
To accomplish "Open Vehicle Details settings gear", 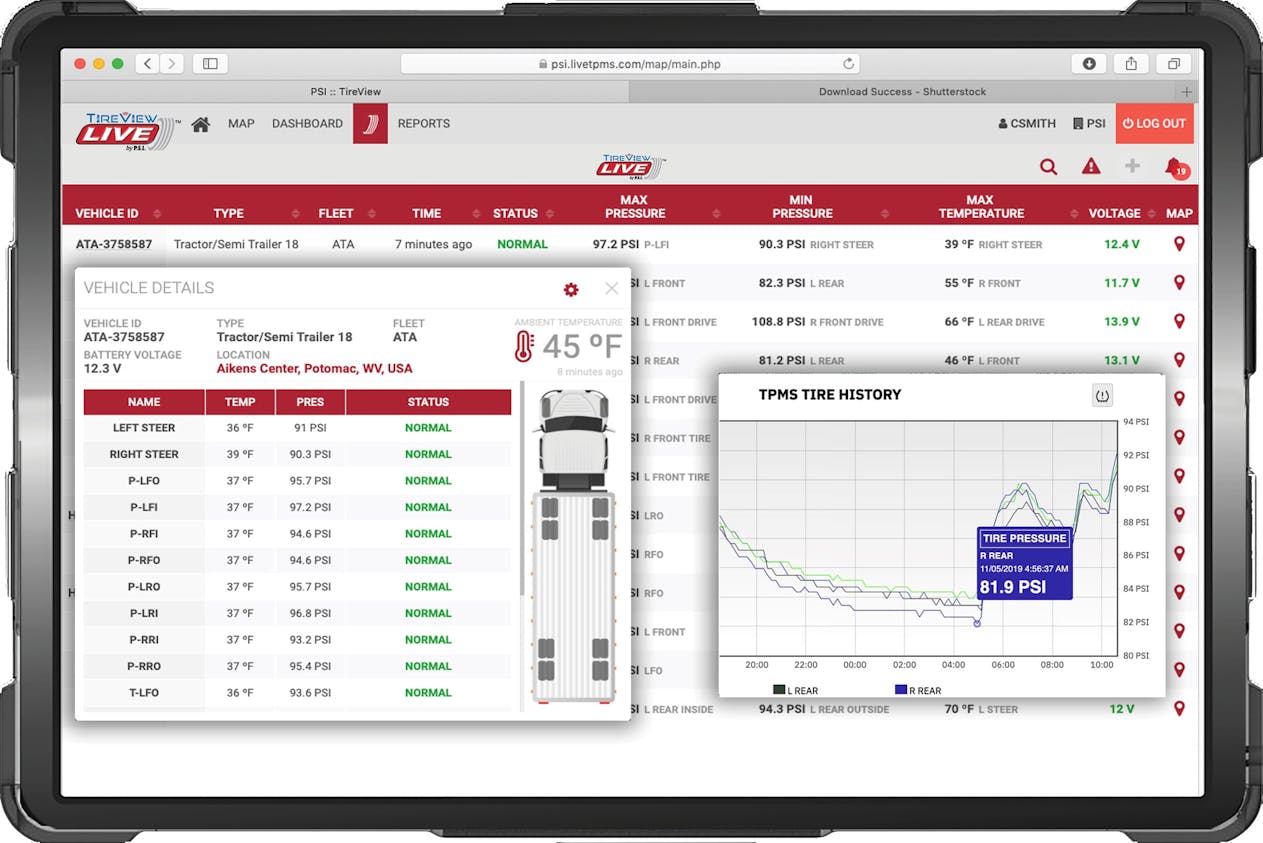I will pos(571,290).
